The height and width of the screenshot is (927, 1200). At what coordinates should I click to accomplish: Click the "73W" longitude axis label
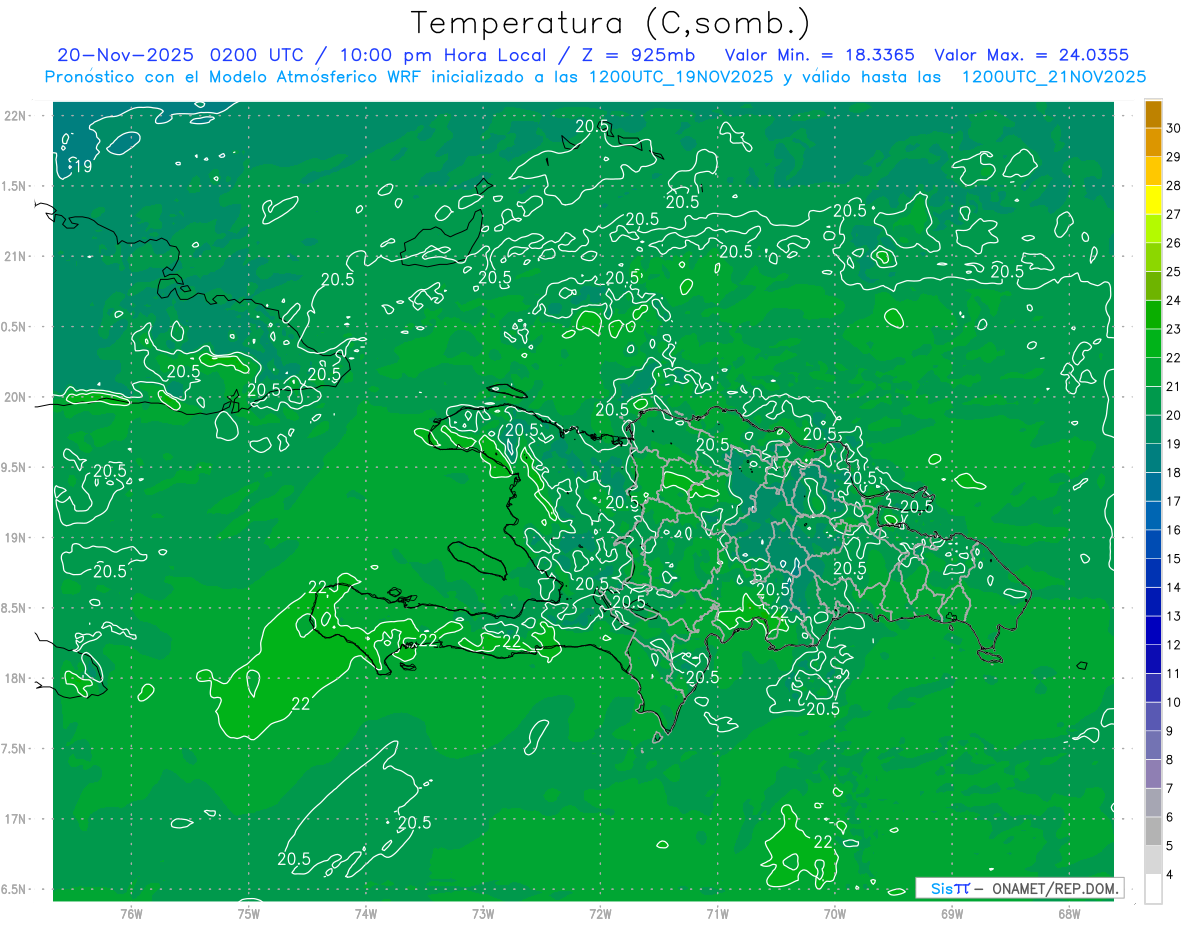[483, 912]
